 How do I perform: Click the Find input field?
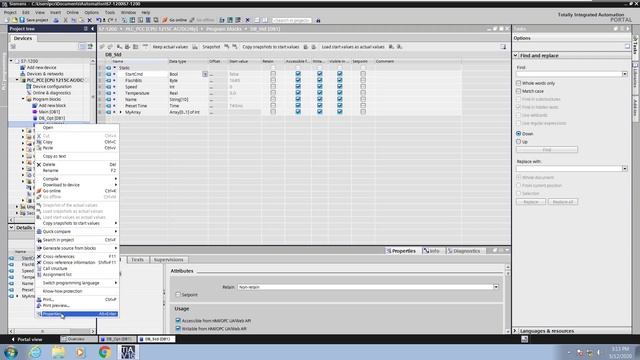(x=569, y=74)
